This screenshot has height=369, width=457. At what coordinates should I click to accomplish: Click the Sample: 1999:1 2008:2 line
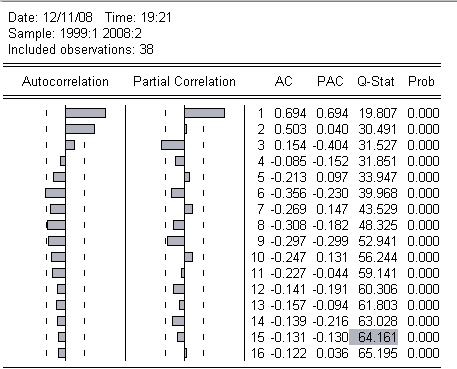(75, 33)
